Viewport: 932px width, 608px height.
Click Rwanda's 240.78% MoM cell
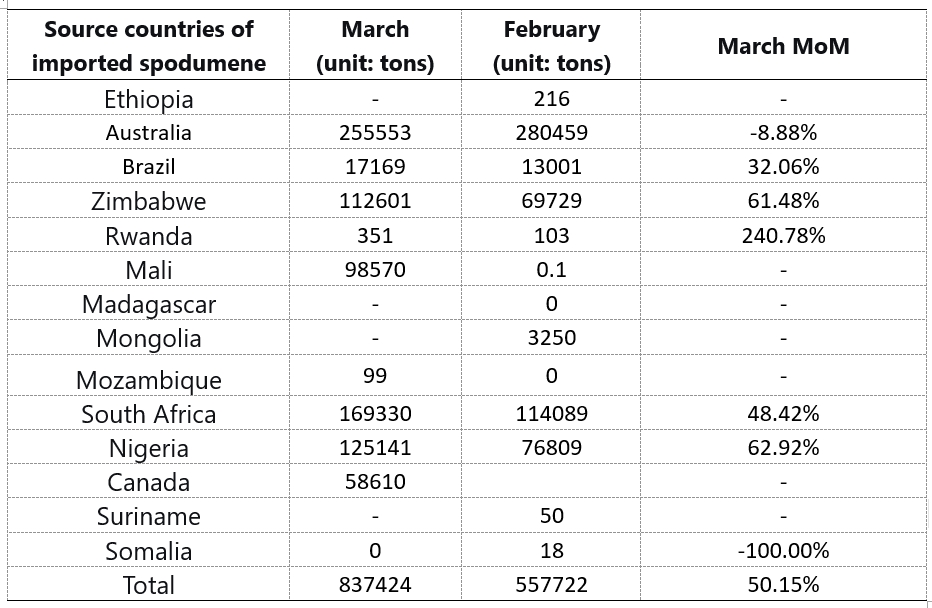point(783,236)
